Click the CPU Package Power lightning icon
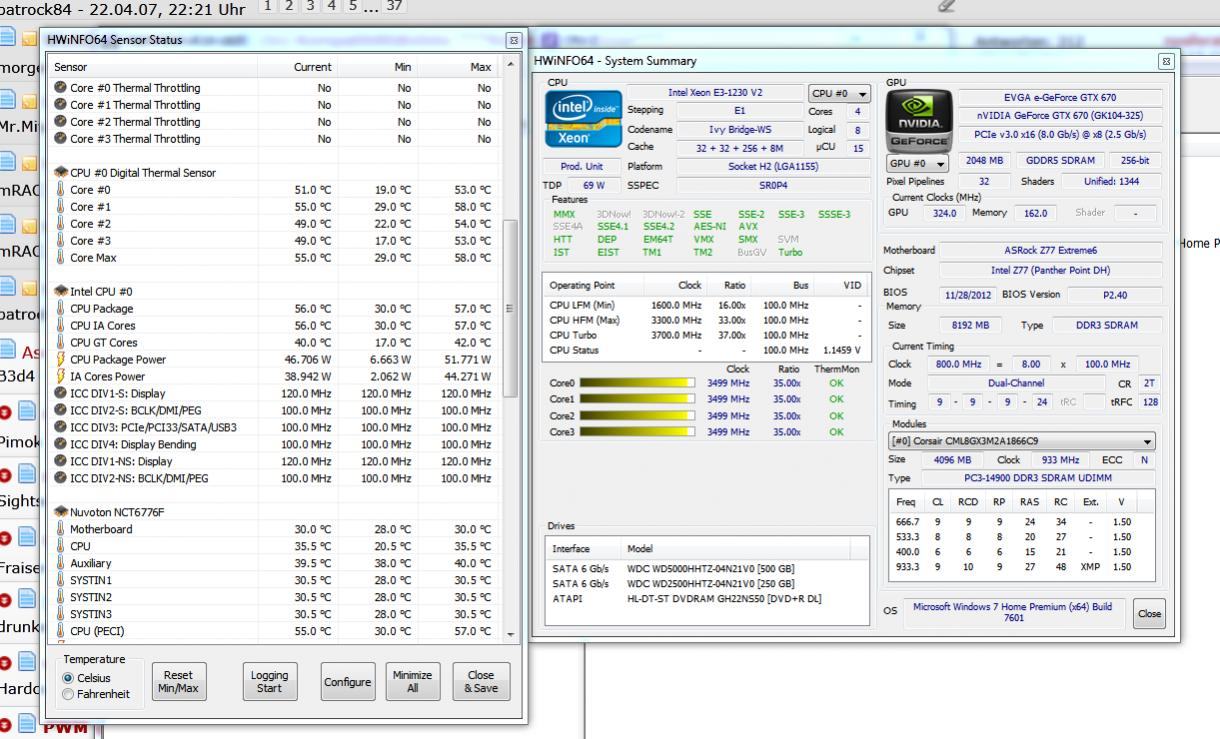This screenshot has height=739, width=1220. [x=60, y=360]
